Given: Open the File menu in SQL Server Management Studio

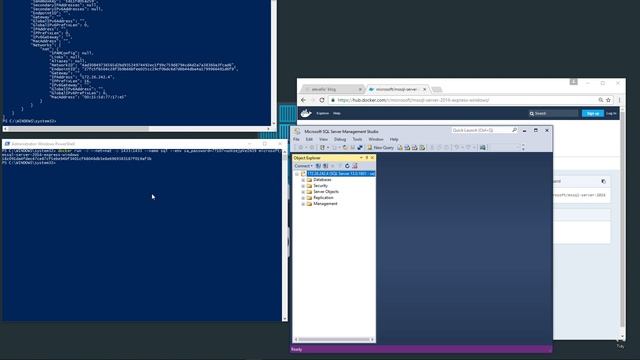Looking at the screenshot, I should (x=296, y=139).
